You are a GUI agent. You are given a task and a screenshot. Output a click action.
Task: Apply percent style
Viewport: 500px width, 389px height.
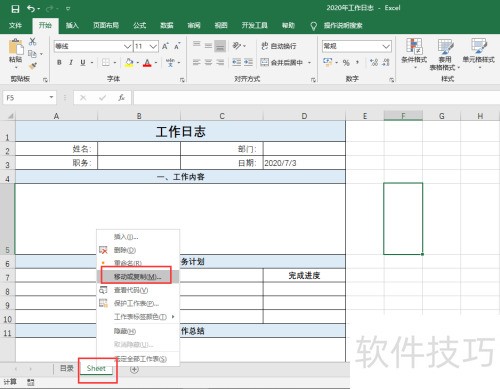click(346, 63)
